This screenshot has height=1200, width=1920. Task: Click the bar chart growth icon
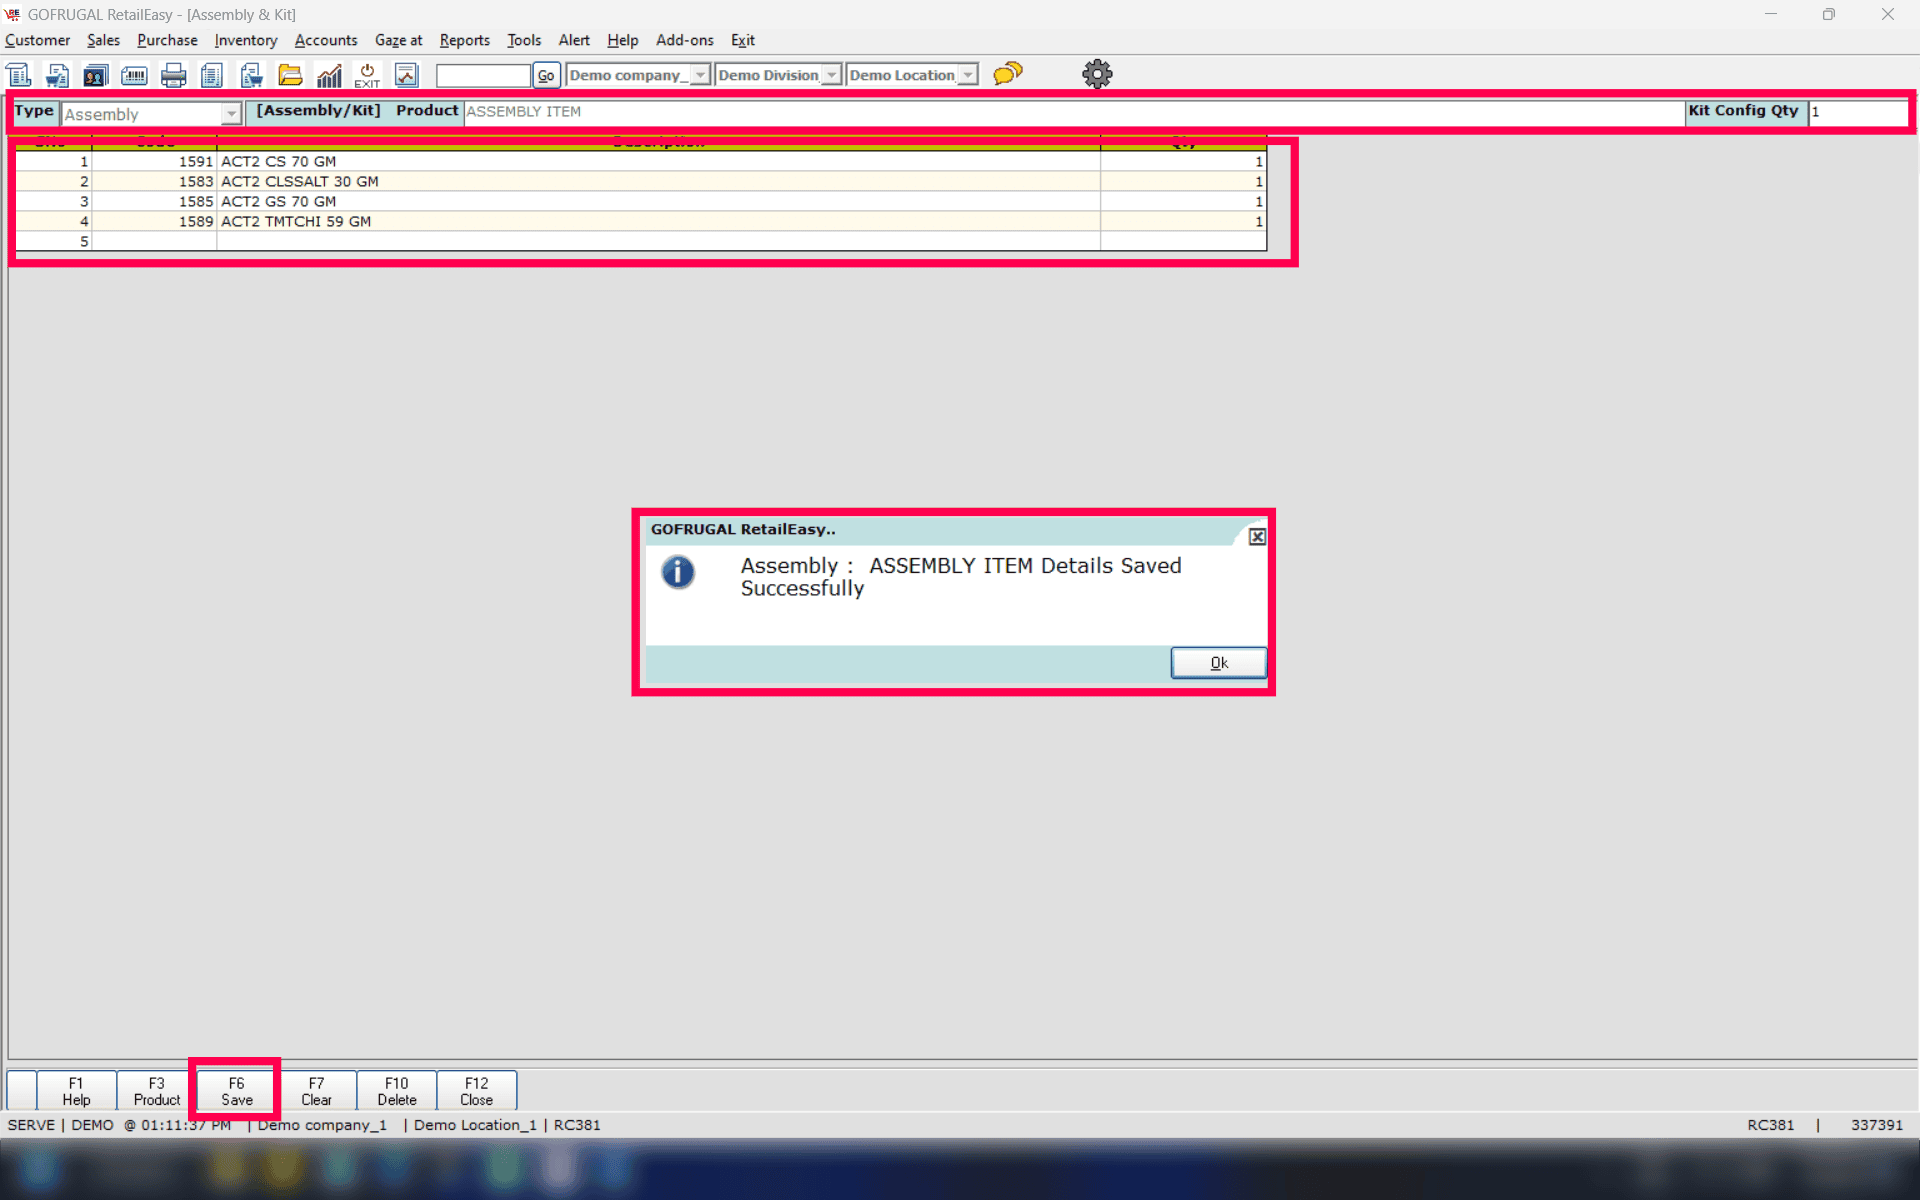329,75
